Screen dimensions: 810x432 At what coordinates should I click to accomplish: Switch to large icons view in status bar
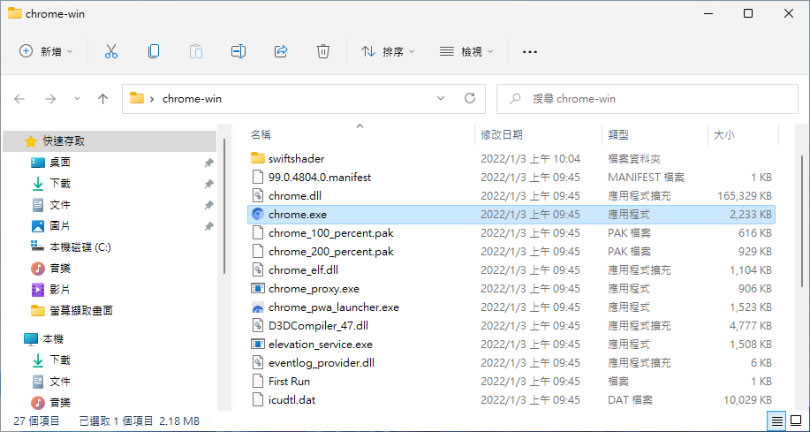[795, 421]
